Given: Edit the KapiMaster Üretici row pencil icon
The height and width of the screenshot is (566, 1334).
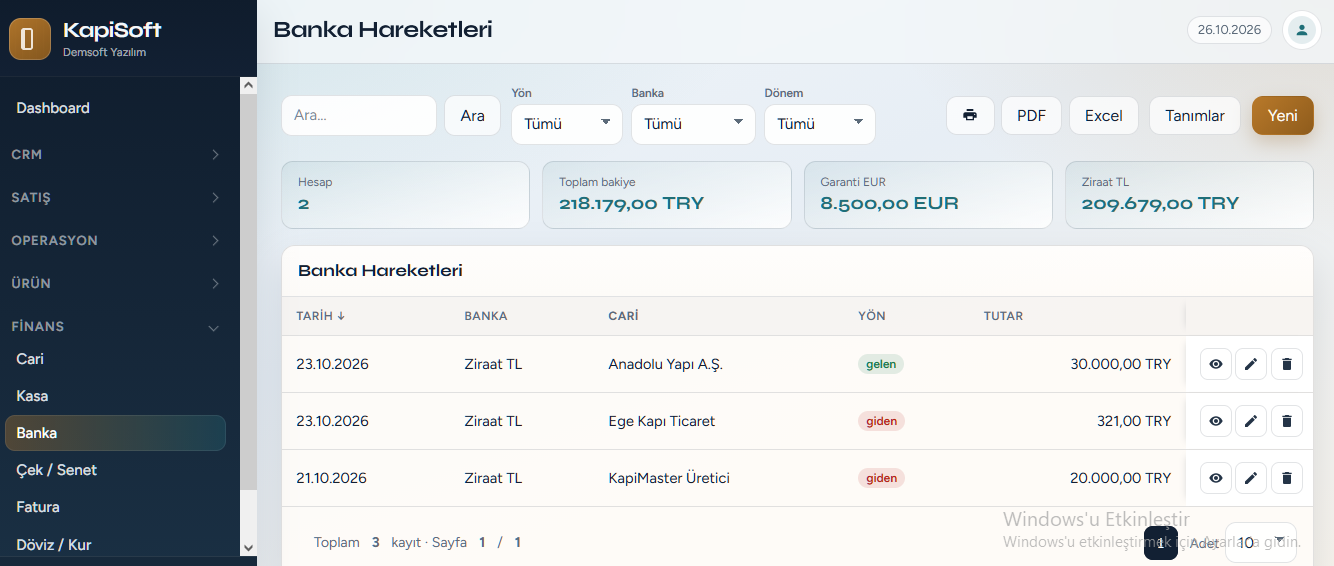Looking at the screenshot, I should [x=1251, y=478].
